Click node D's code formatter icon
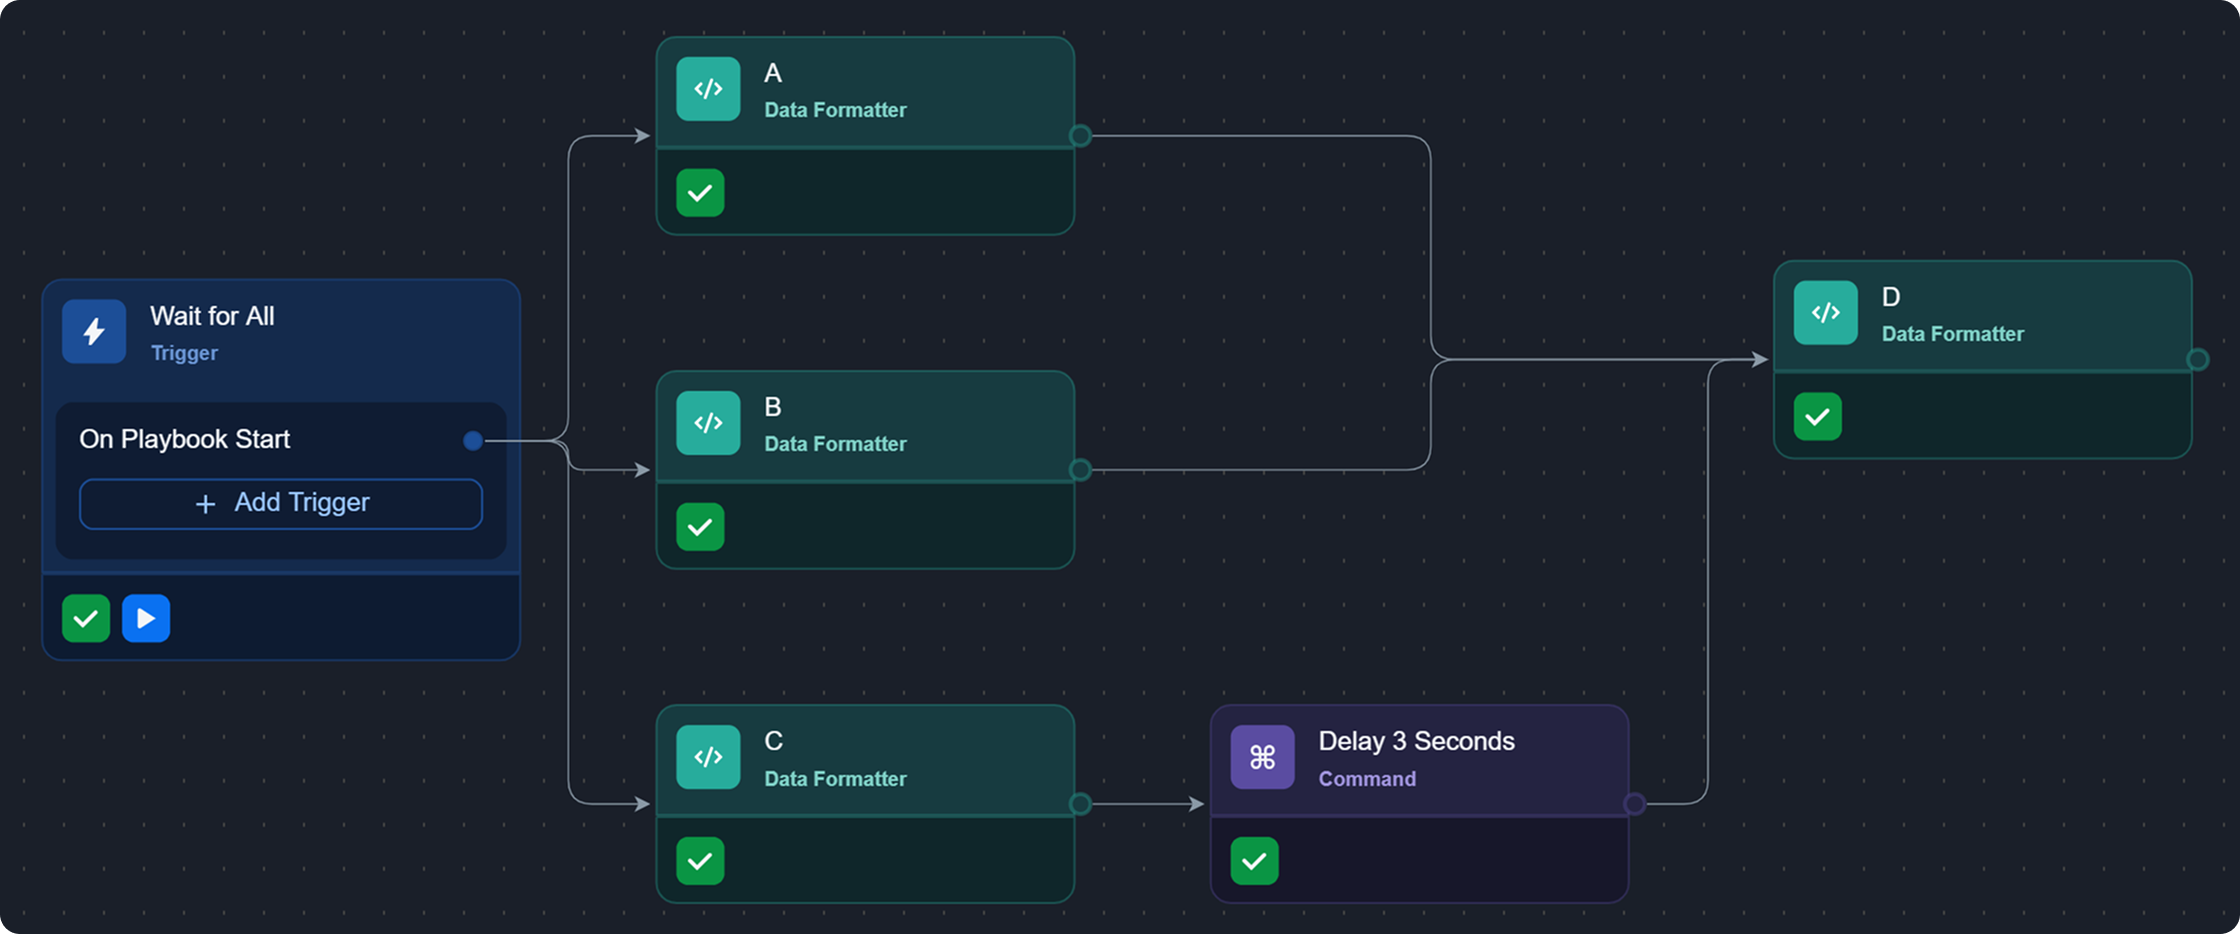The image size is (2240, 934). click(1825, 313)
